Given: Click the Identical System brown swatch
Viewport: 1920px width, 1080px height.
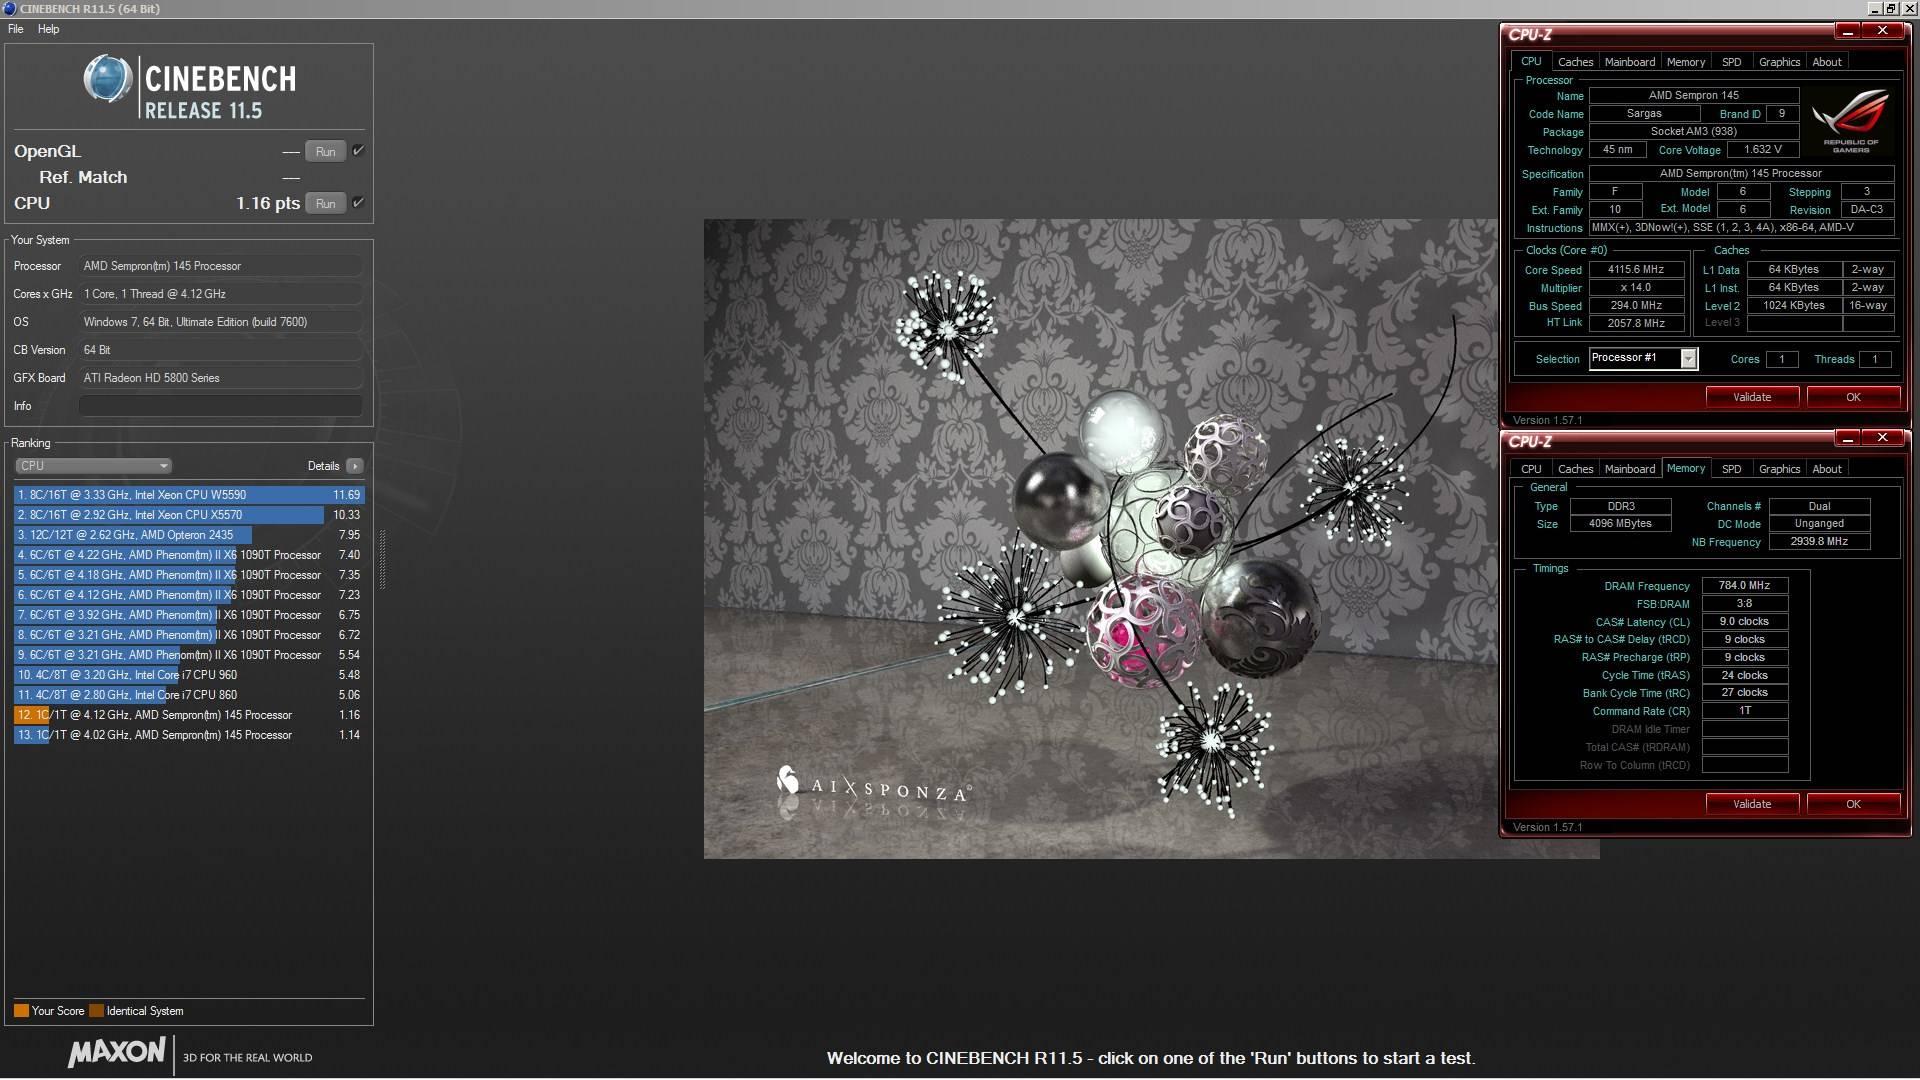Looking at the screenshot, I should 96,1011.
